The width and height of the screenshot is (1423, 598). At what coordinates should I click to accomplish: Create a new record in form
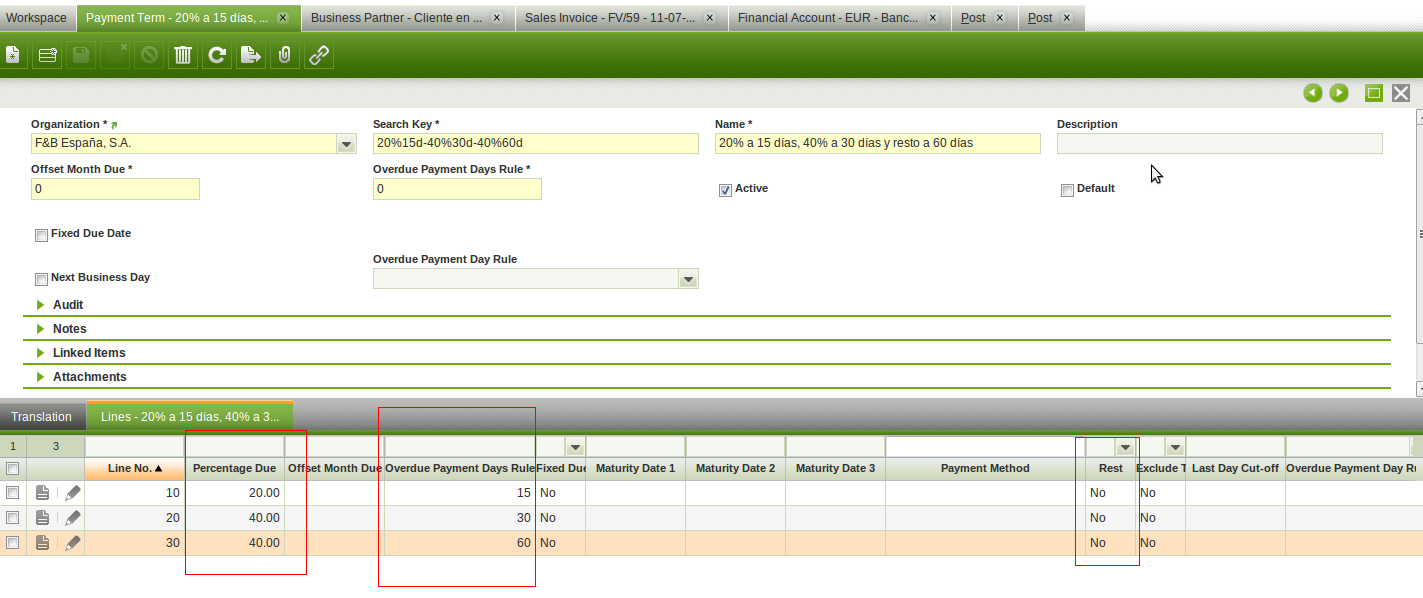click(13, 55)
